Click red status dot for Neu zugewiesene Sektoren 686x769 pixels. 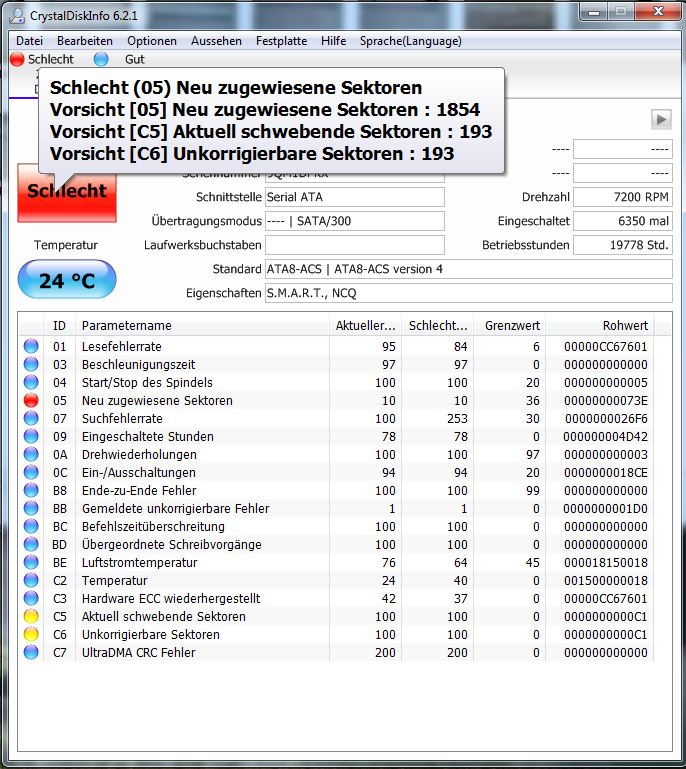tap(31, 400)
